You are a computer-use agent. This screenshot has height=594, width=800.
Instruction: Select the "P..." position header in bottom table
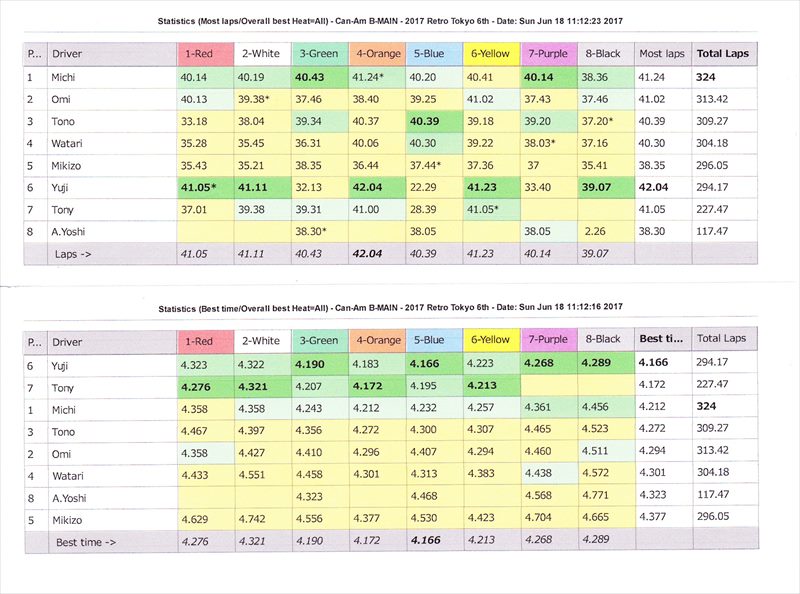click(33, 340)
